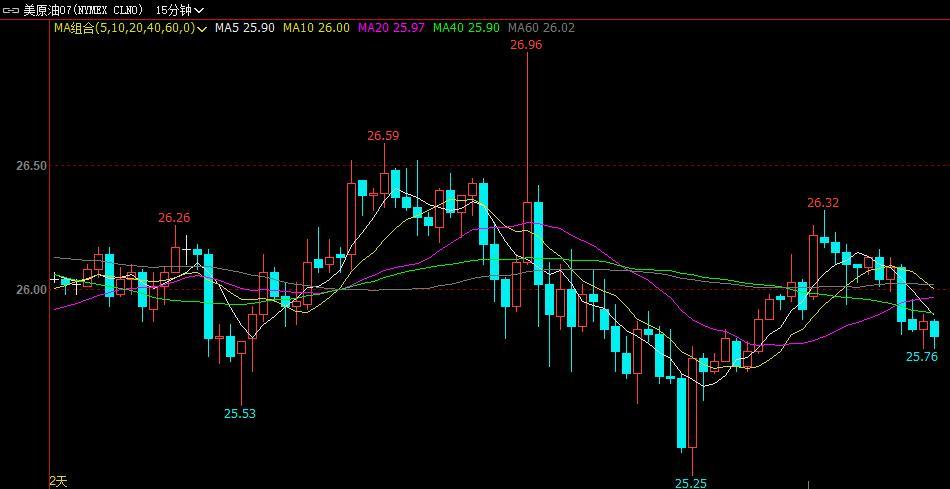Click the 26.96 high price marker
Image resolution: width=950 pixels, height=489 pixels.
pos(526,45)
